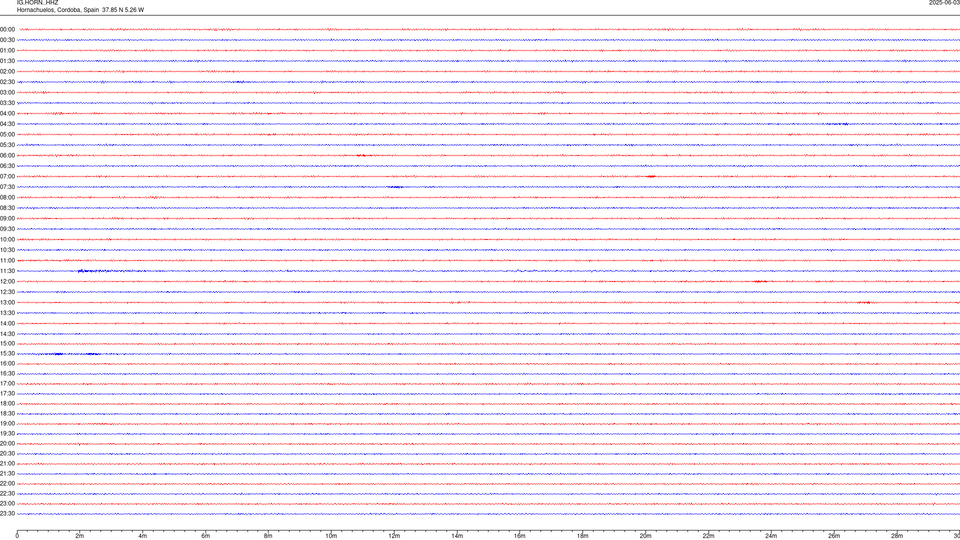
Task: Choose the "07:30" row label
Action: pyautogui.click(x=7, y=187)
